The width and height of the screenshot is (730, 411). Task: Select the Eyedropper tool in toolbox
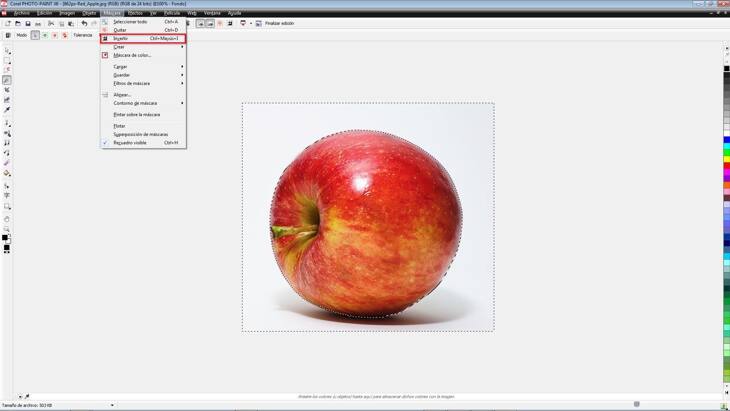[7, 110]
